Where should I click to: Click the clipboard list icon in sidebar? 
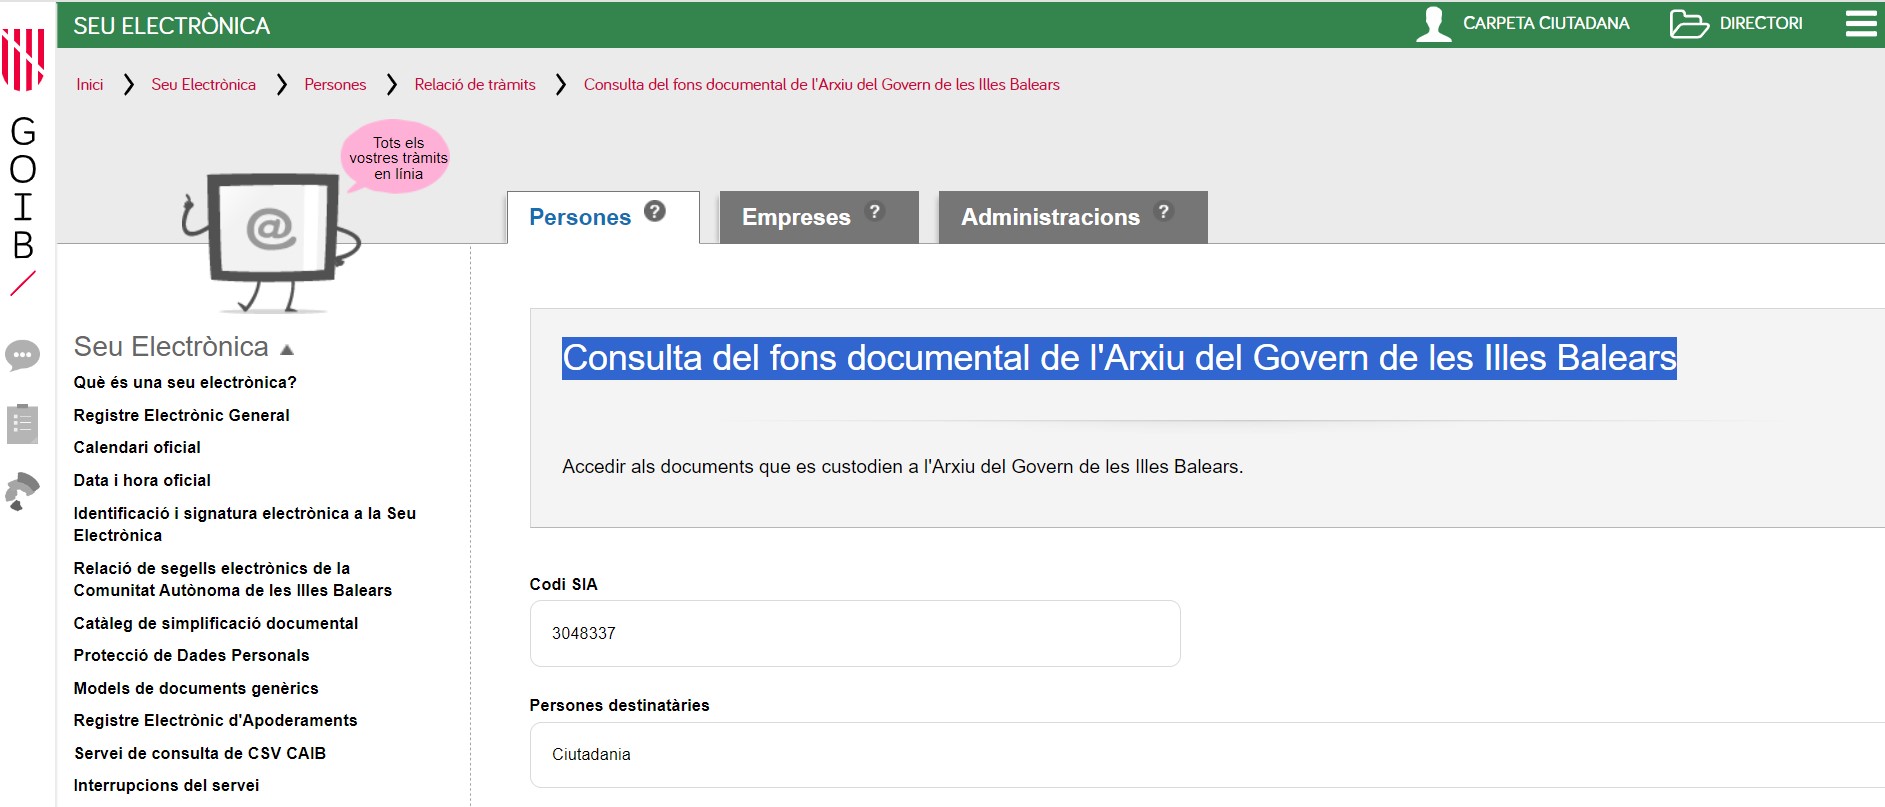click(x=22, y=424)
